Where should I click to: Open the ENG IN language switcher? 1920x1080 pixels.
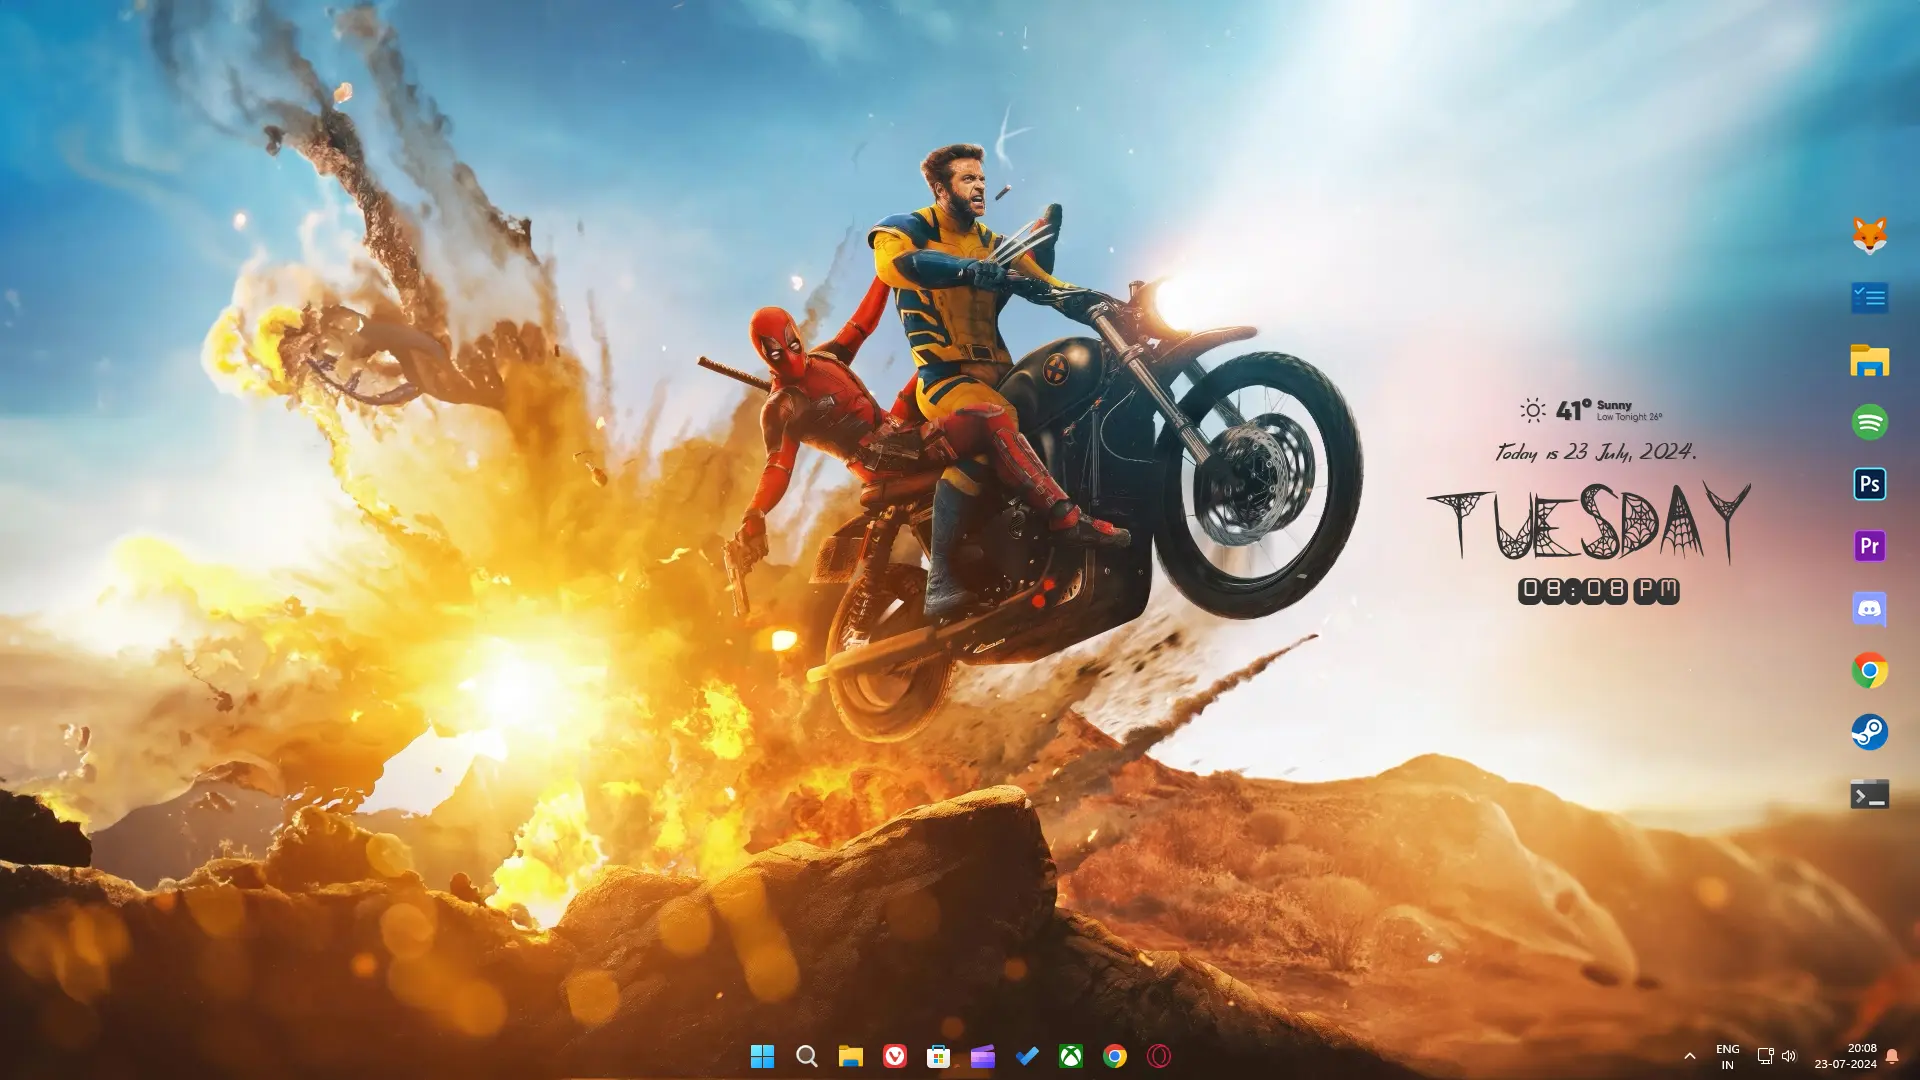pyautogui.click(x=1727, y=1056)
